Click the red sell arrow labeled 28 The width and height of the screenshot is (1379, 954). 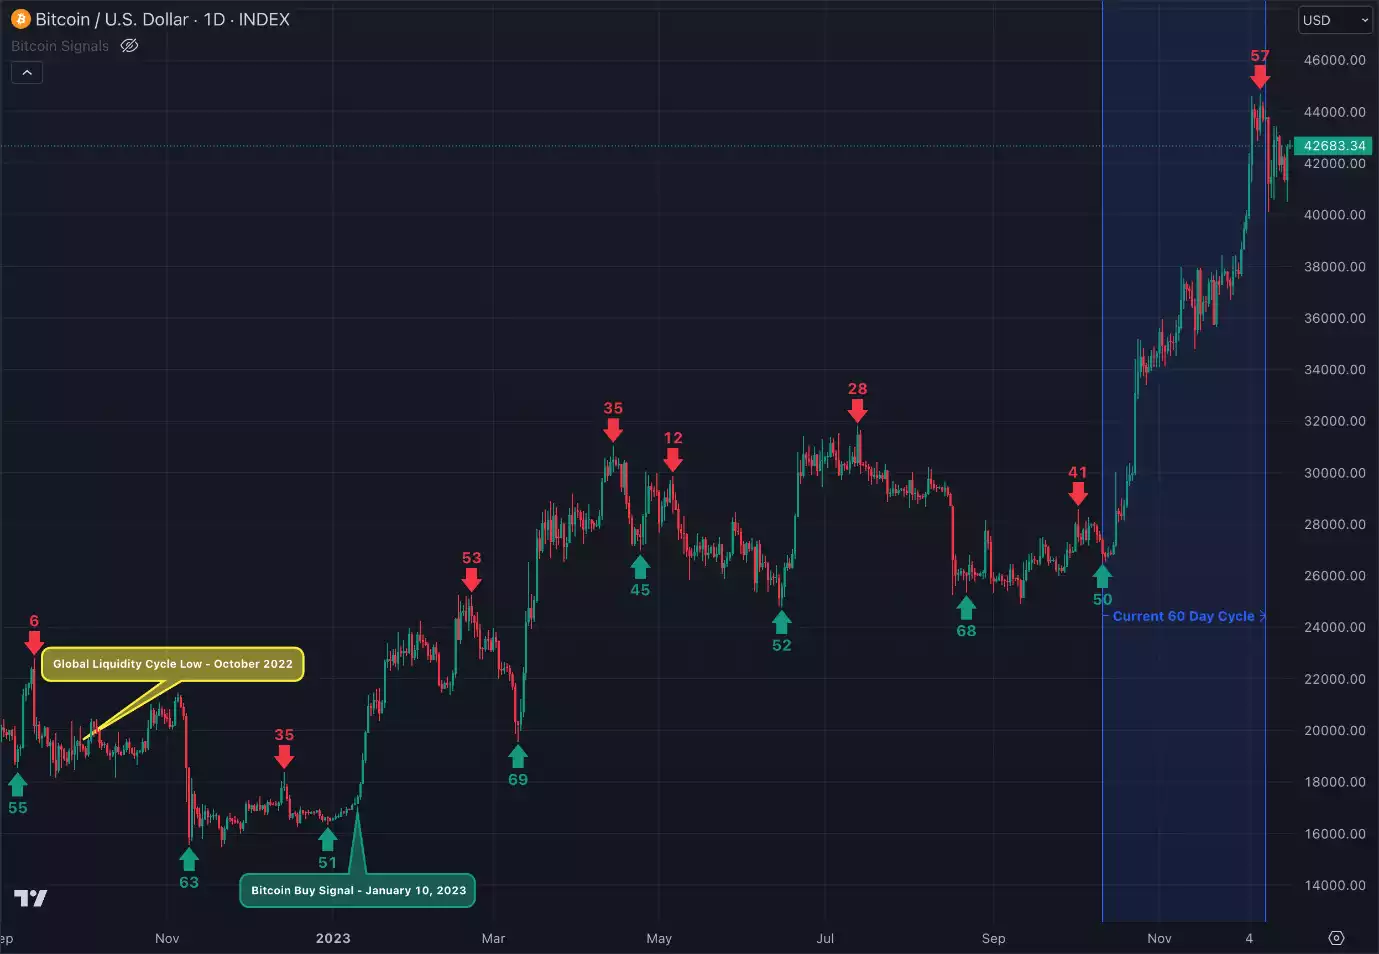pyautogui.click(x=859, y=410)
